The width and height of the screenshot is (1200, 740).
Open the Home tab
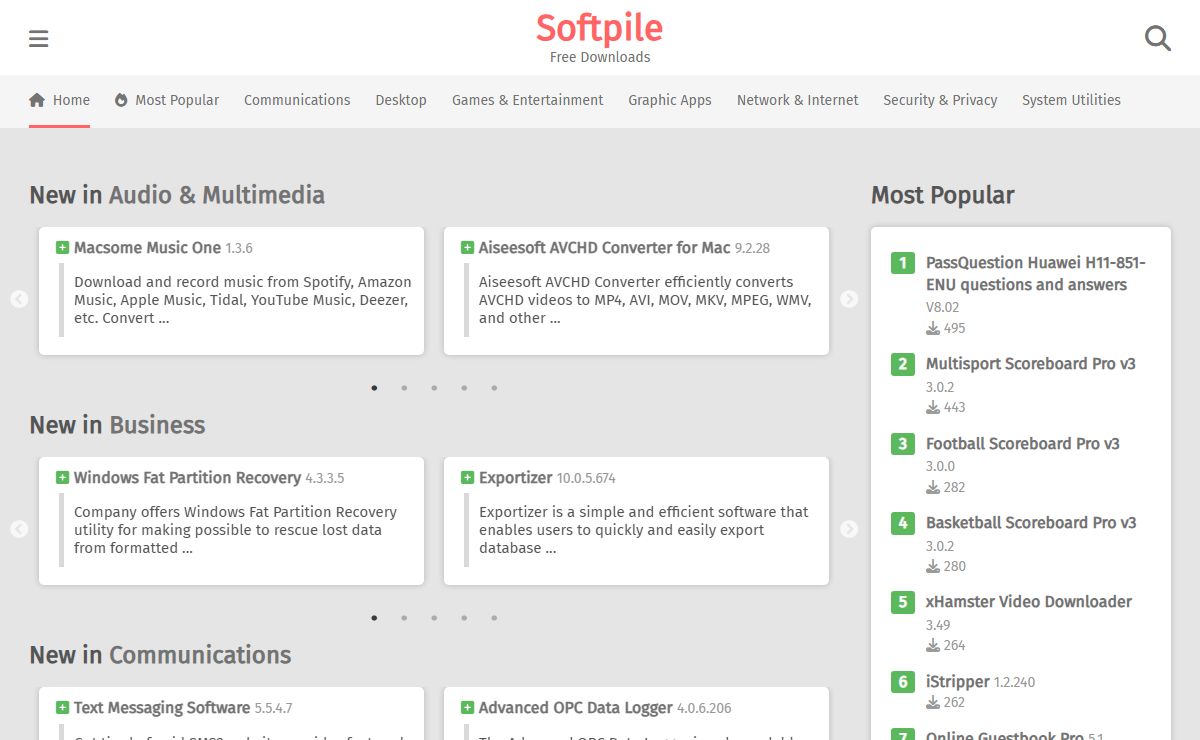[x=60, y=100]
